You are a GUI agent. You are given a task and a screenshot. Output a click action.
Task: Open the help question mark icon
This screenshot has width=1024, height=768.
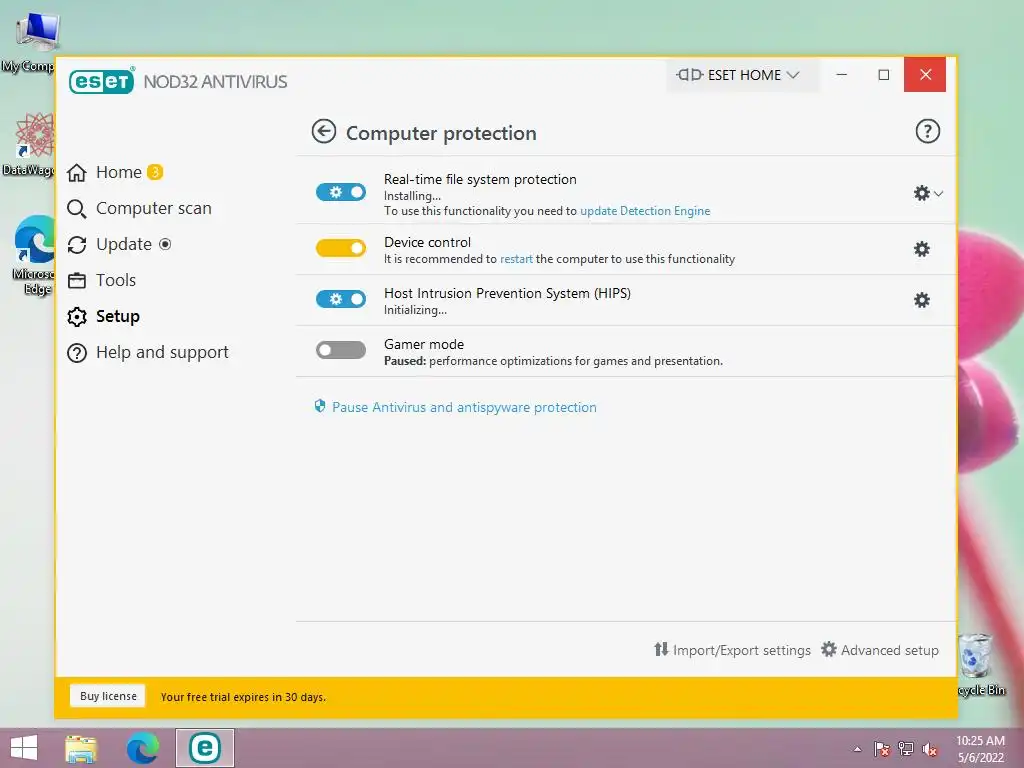pos(927,131)
